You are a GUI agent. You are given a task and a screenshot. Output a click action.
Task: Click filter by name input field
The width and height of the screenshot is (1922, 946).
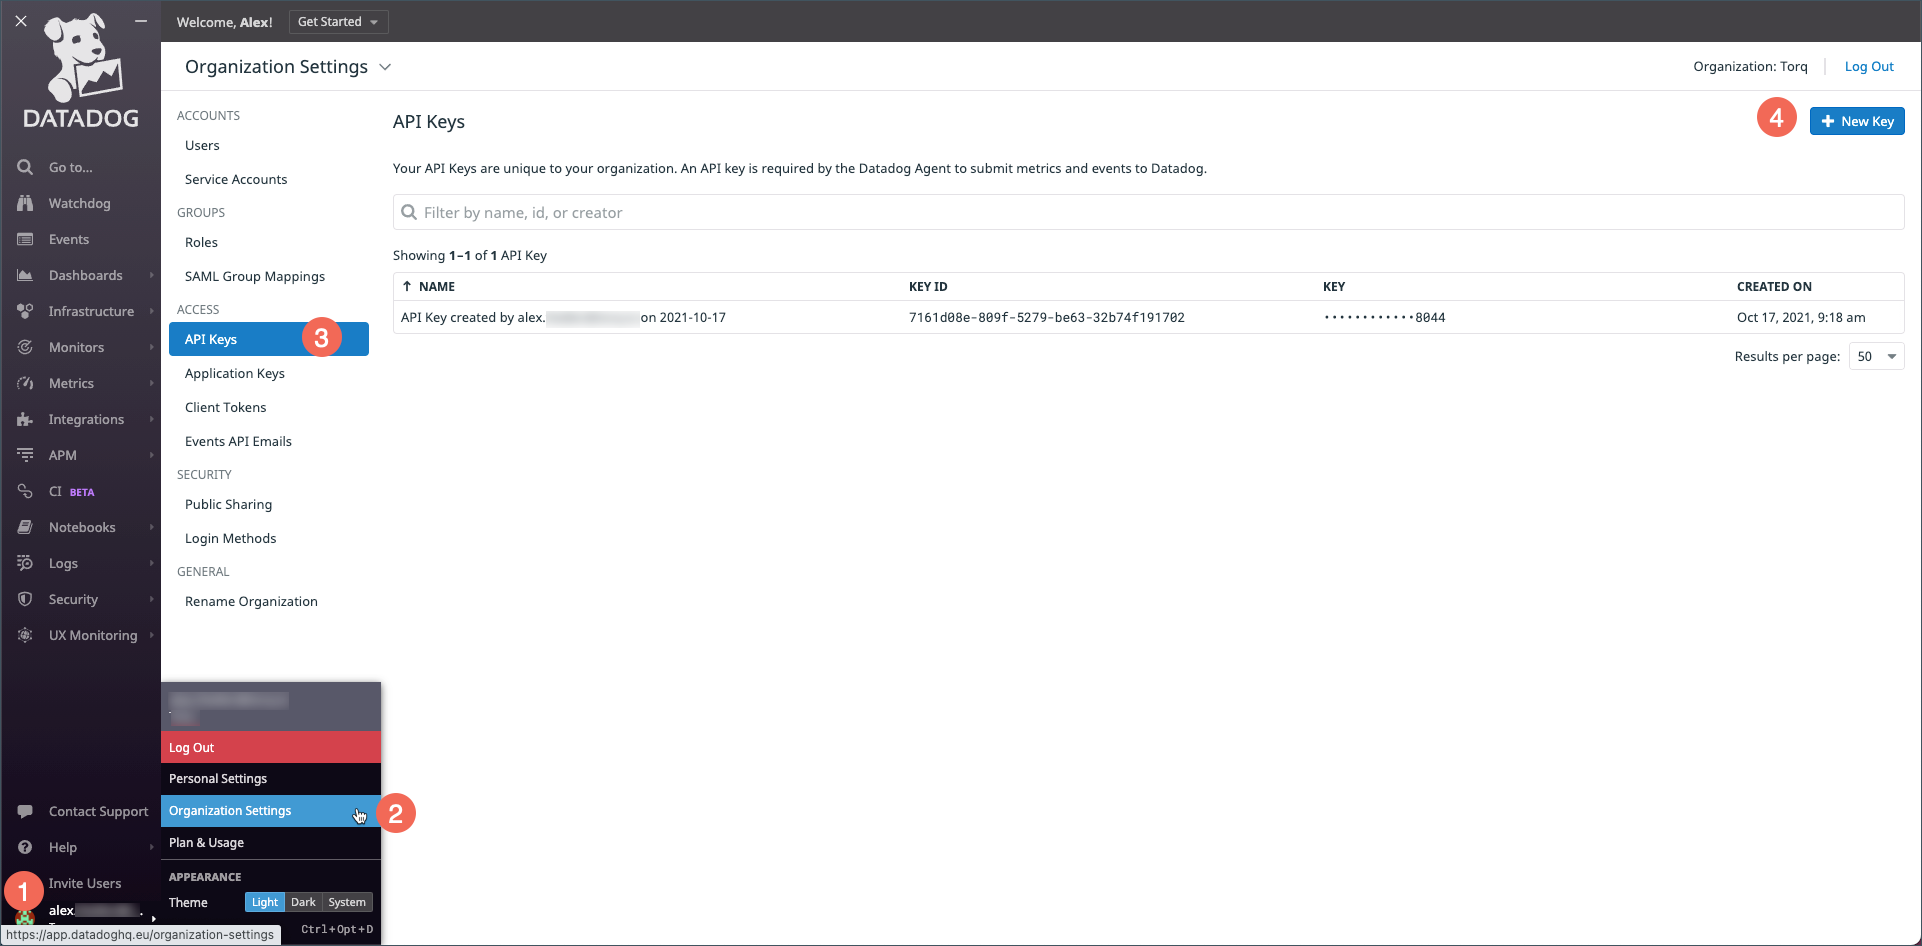1148,212
